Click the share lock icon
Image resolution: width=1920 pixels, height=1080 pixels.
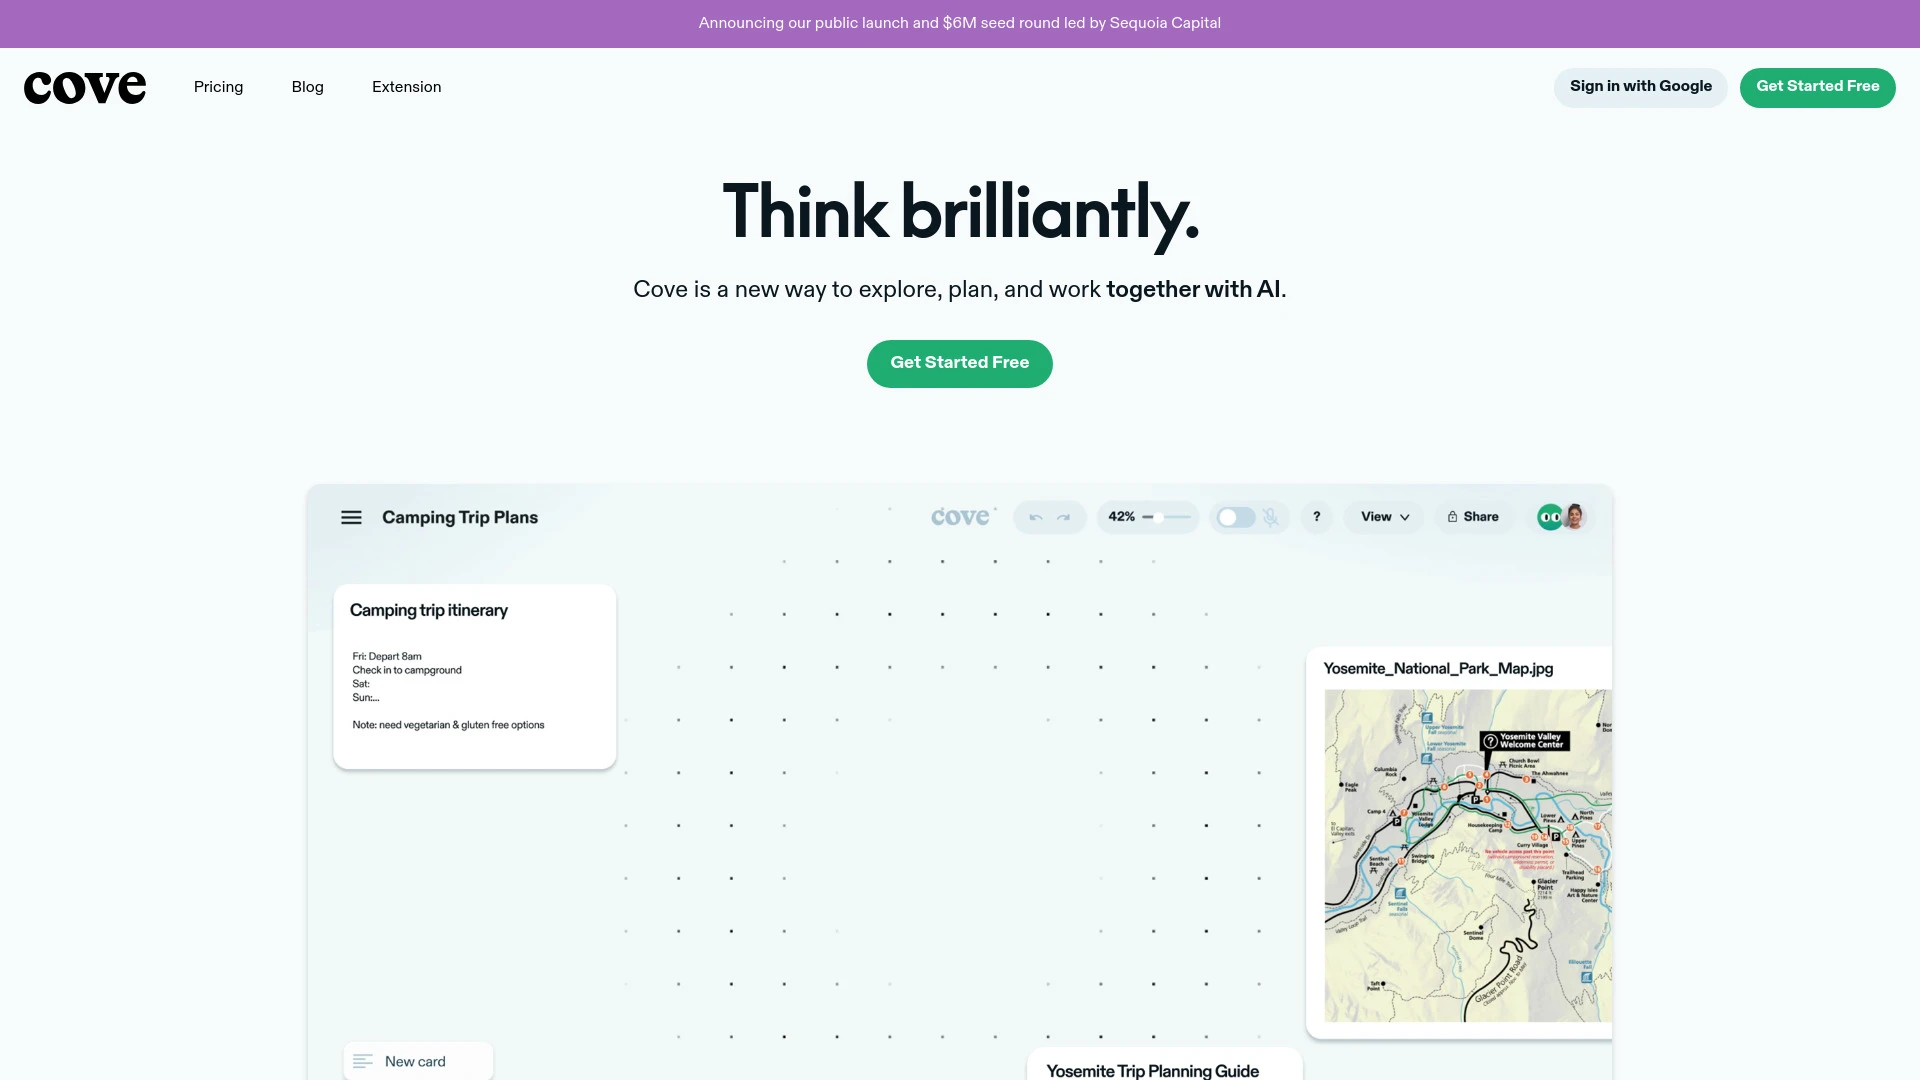pos(1452,516)
